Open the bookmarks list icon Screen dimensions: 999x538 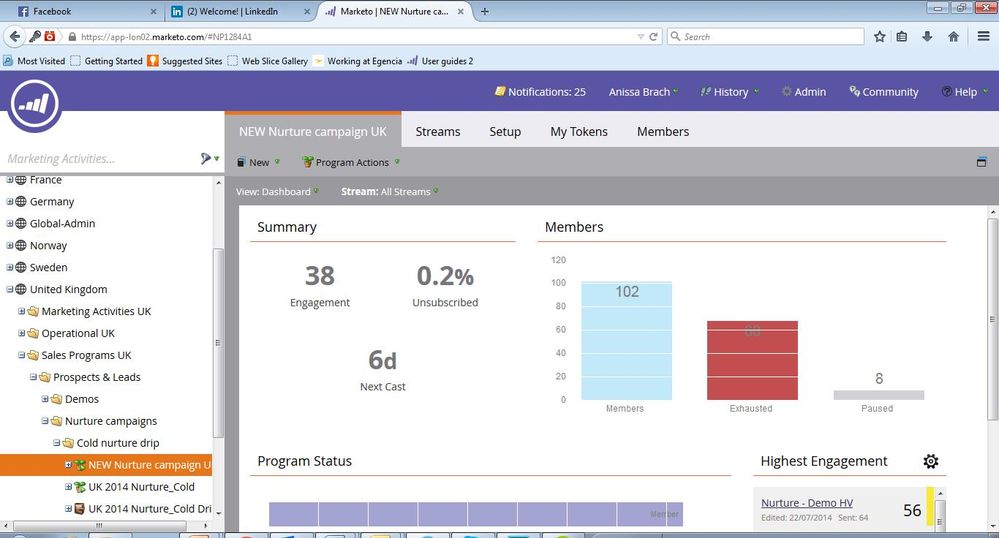click(902, 37)
